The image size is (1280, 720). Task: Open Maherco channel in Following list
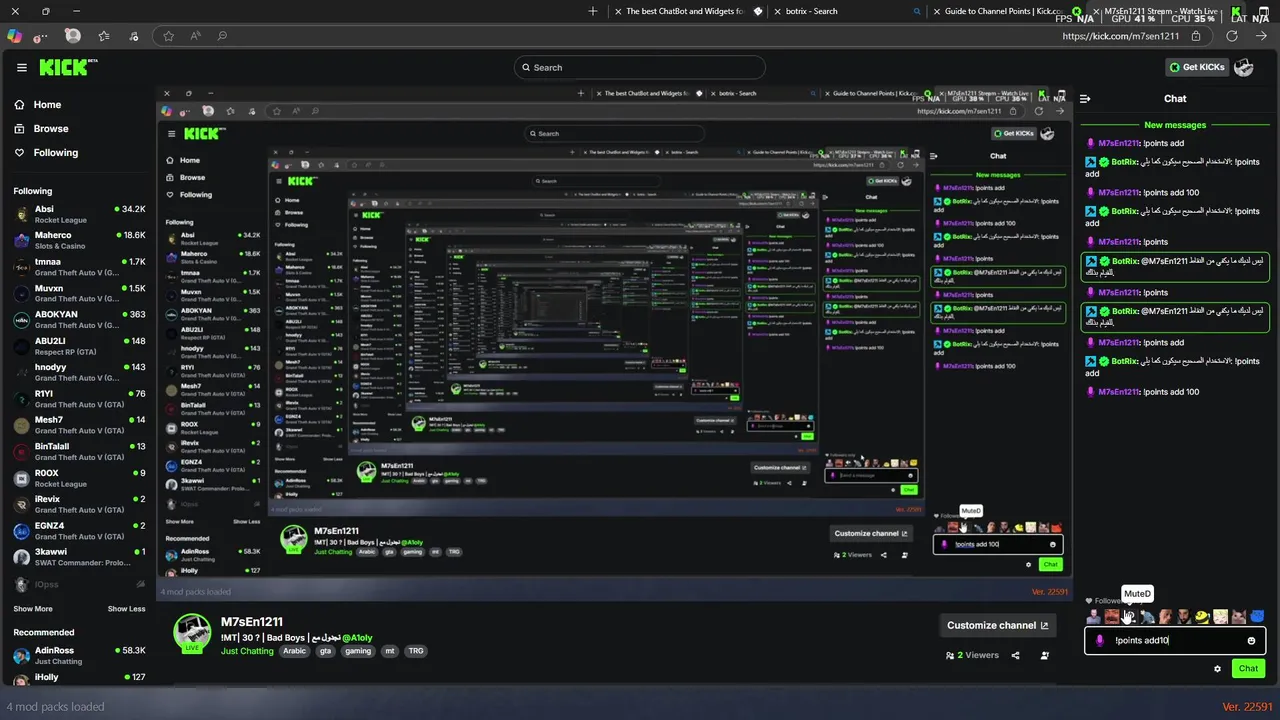tap(78, 240)
